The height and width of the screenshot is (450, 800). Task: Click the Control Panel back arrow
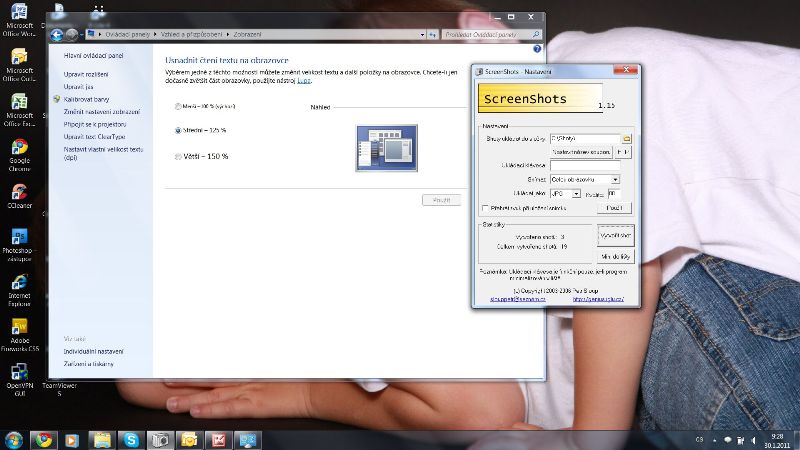pos(57,35)
